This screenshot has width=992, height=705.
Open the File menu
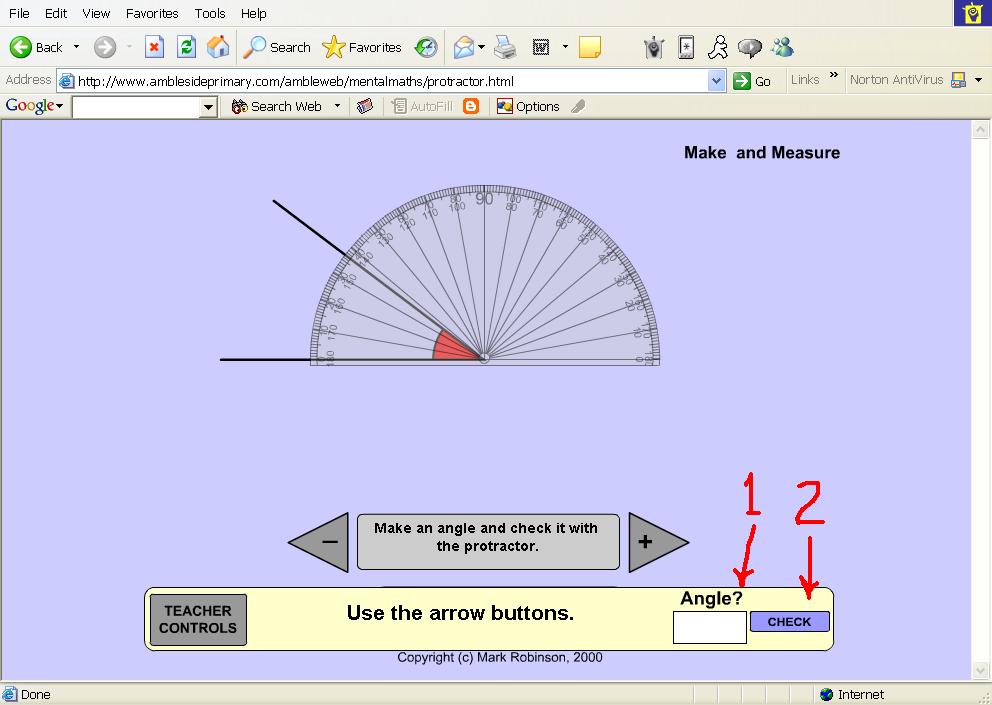[19, 13]
